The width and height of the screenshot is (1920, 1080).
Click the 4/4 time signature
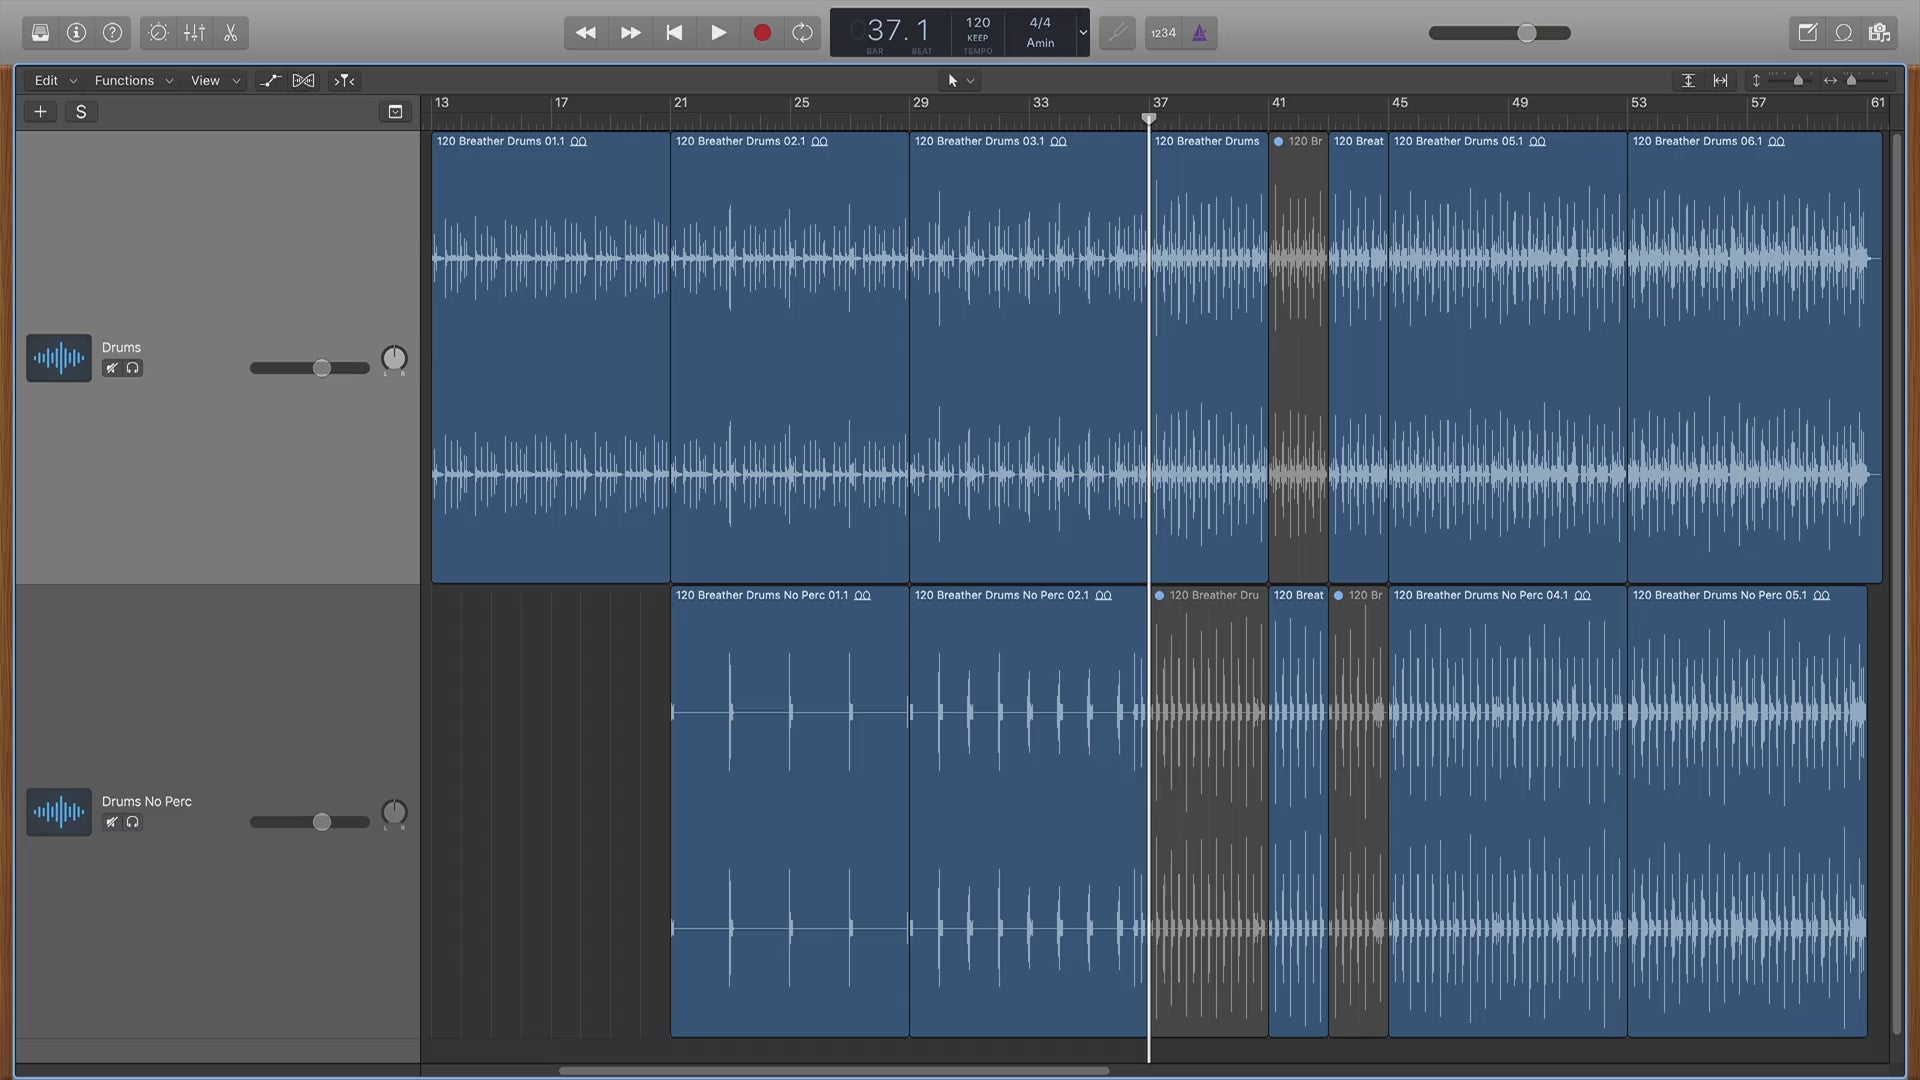pos(1040,23)
